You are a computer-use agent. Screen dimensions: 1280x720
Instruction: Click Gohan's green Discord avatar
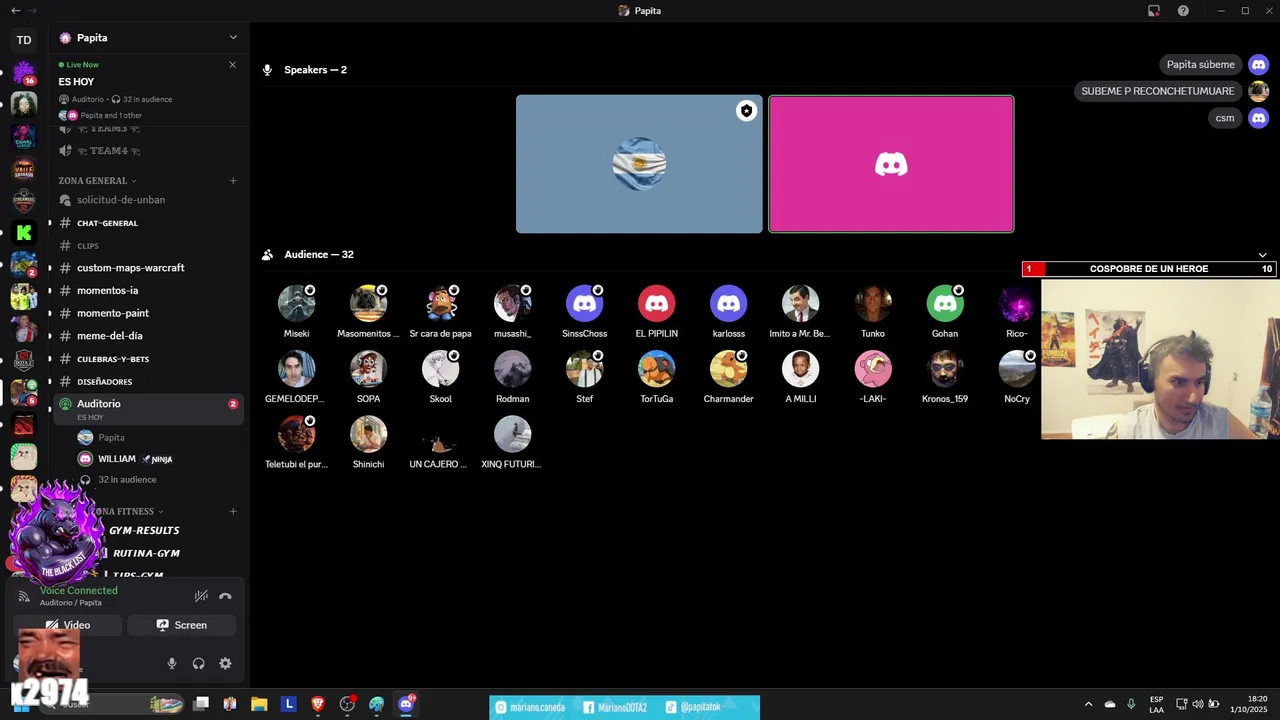coord(944,303)
